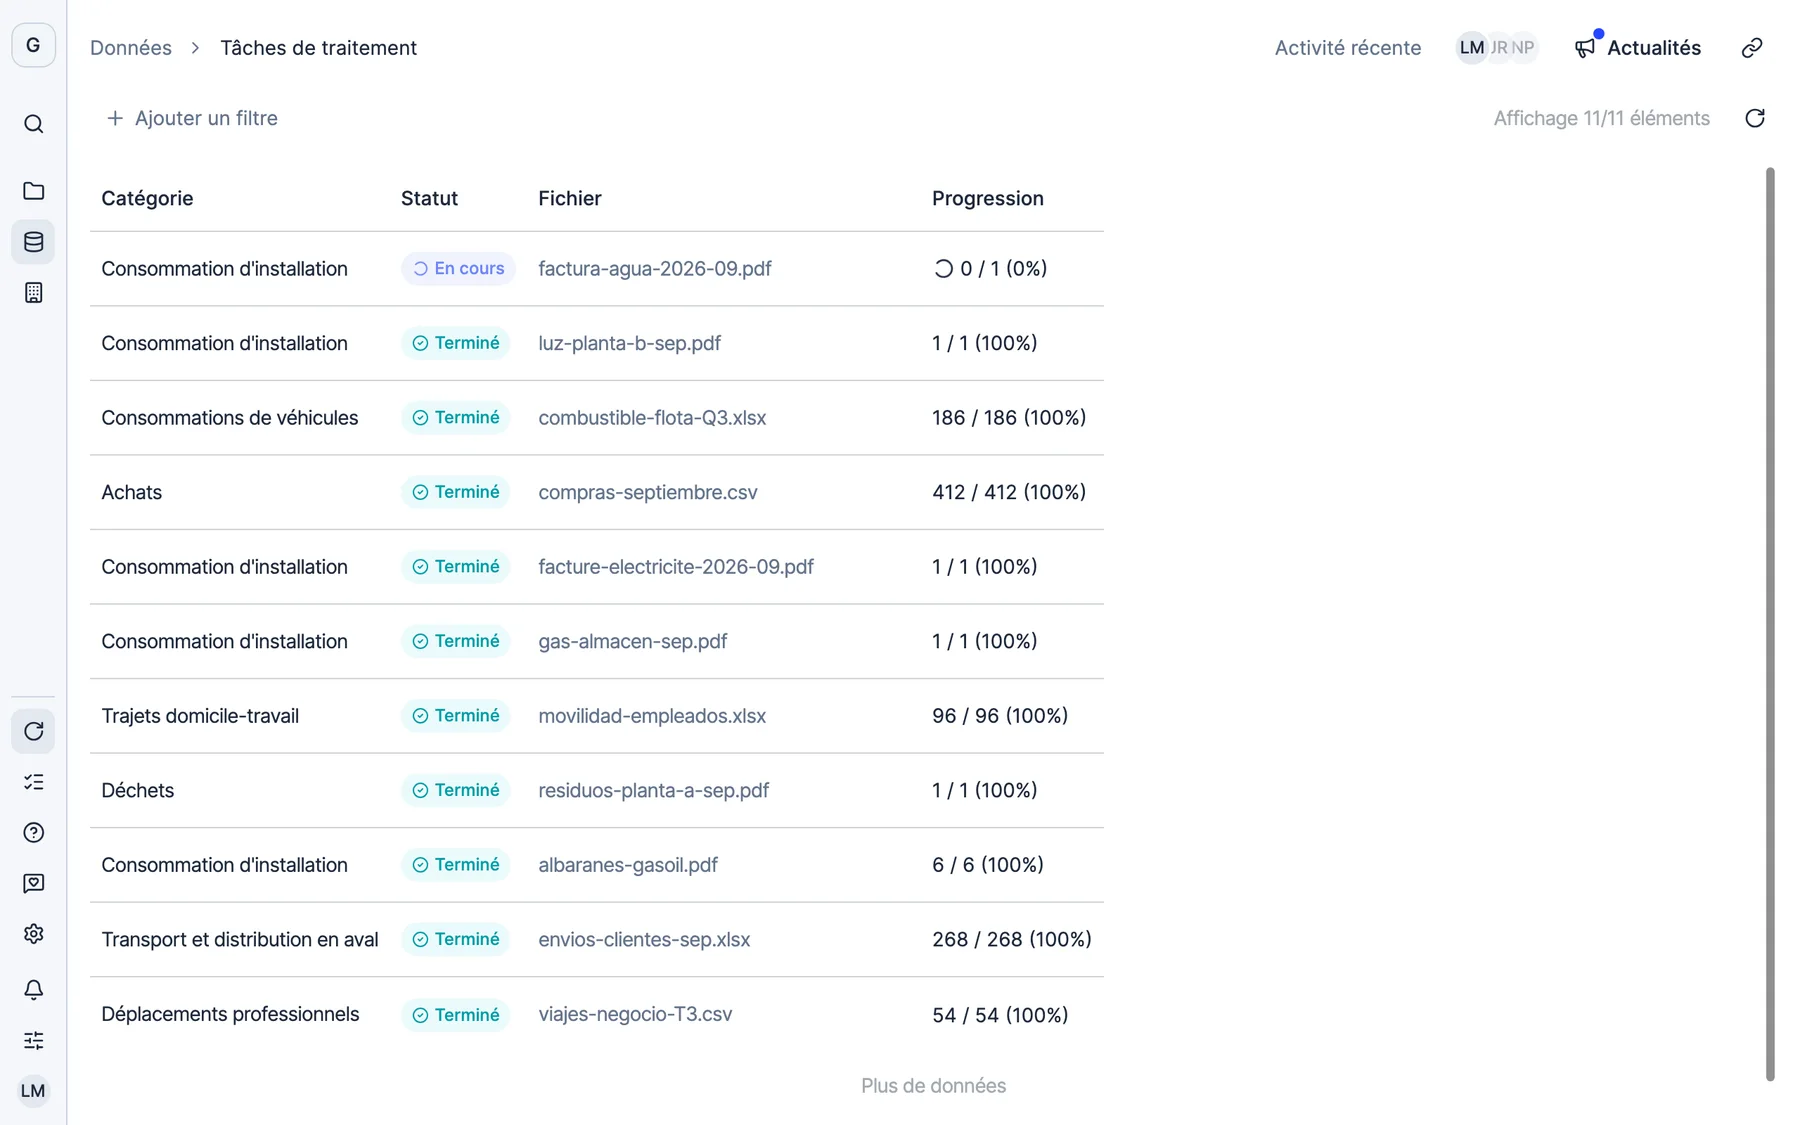Open the sliders preferences icon in sidebar
This screenshot has width=1800, height=1125.
tap(33, 1040)
